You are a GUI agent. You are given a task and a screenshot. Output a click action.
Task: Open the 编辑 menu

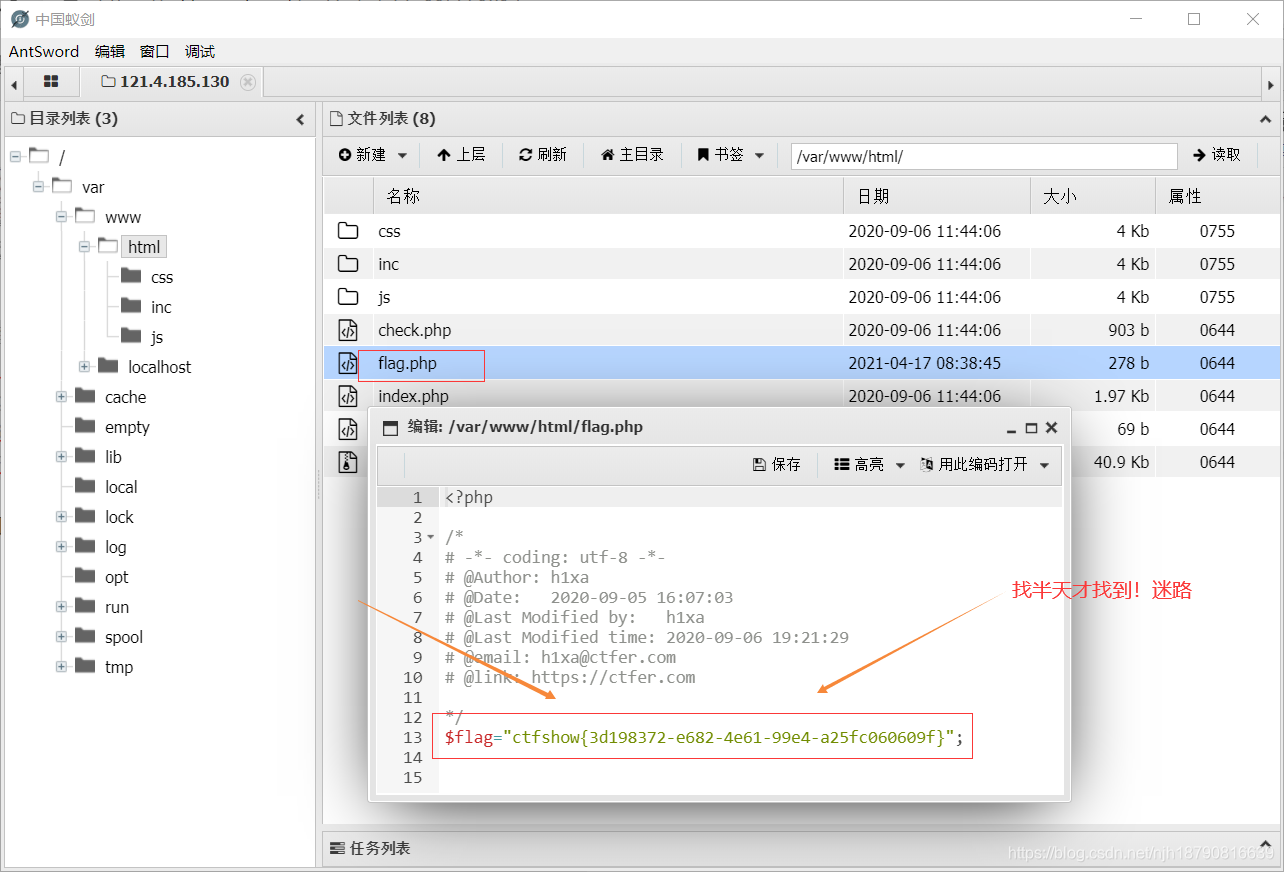tap(110, 52)
